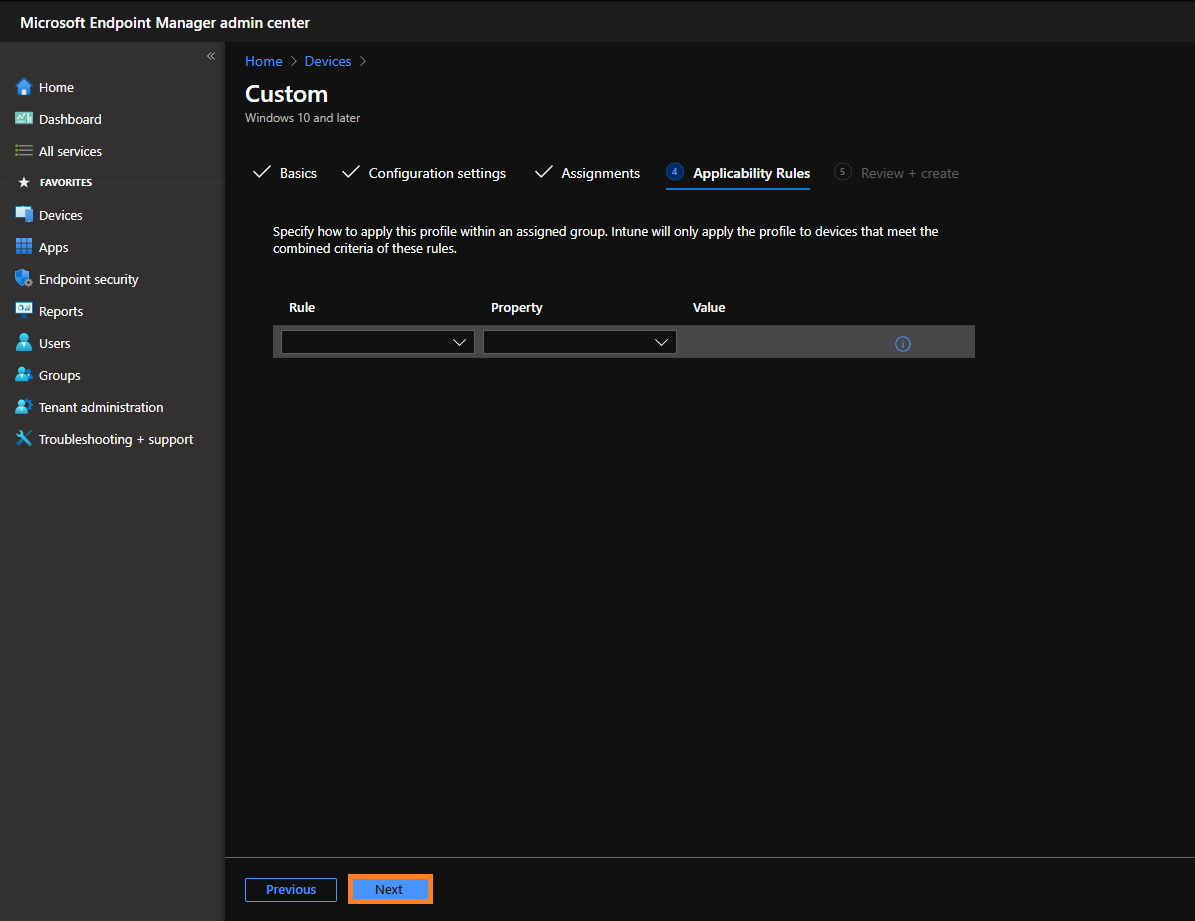Open the Rule dropdown

pos(378,342)
